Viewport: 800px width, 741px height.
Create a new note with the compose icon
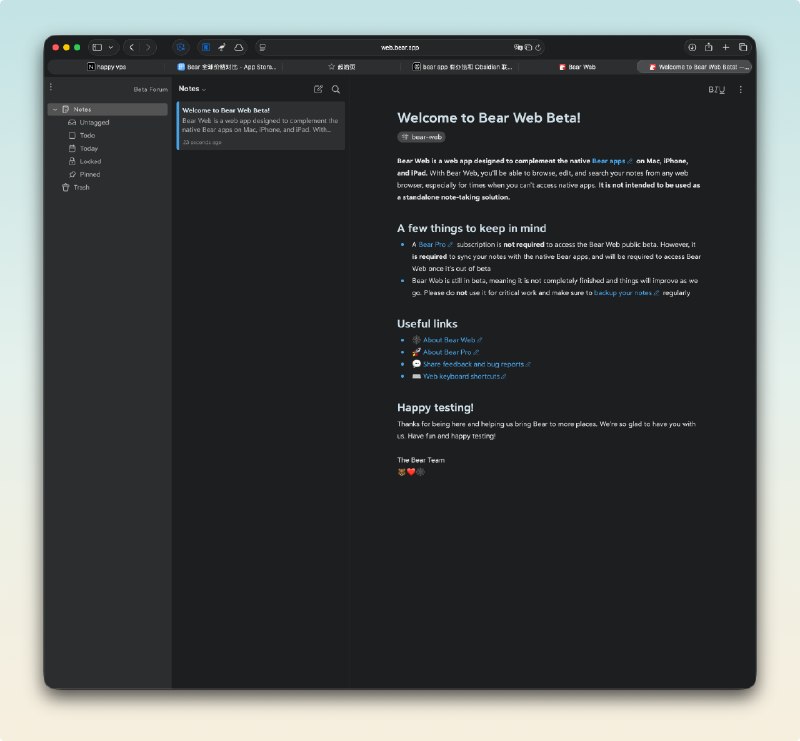(318, 89)
